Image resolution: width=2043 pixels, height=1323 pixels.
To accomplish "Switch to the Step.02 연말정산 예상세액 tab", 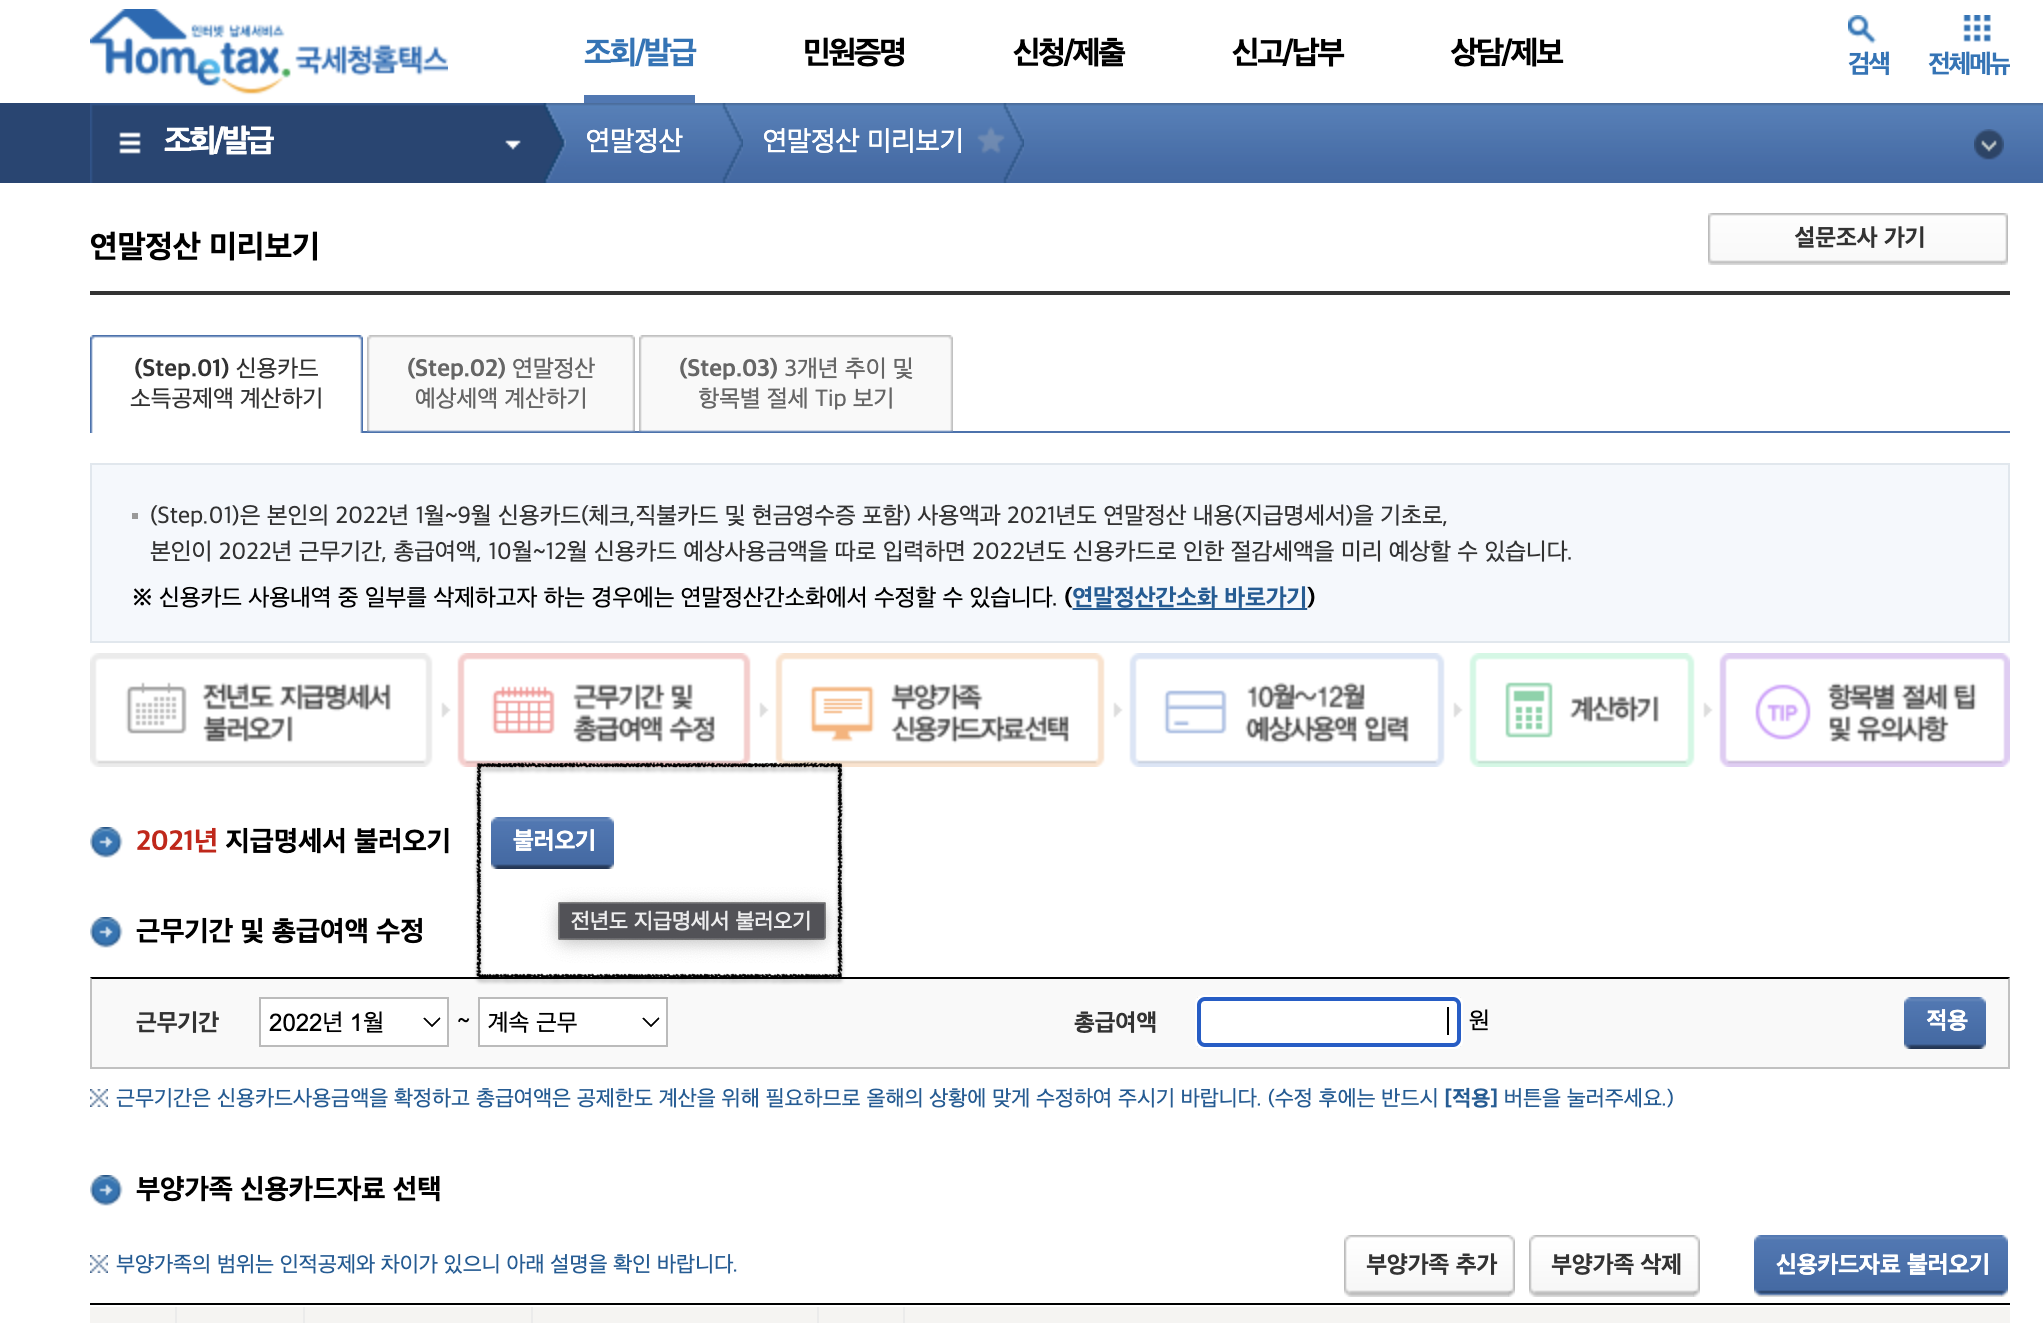I will pos(500,383).
